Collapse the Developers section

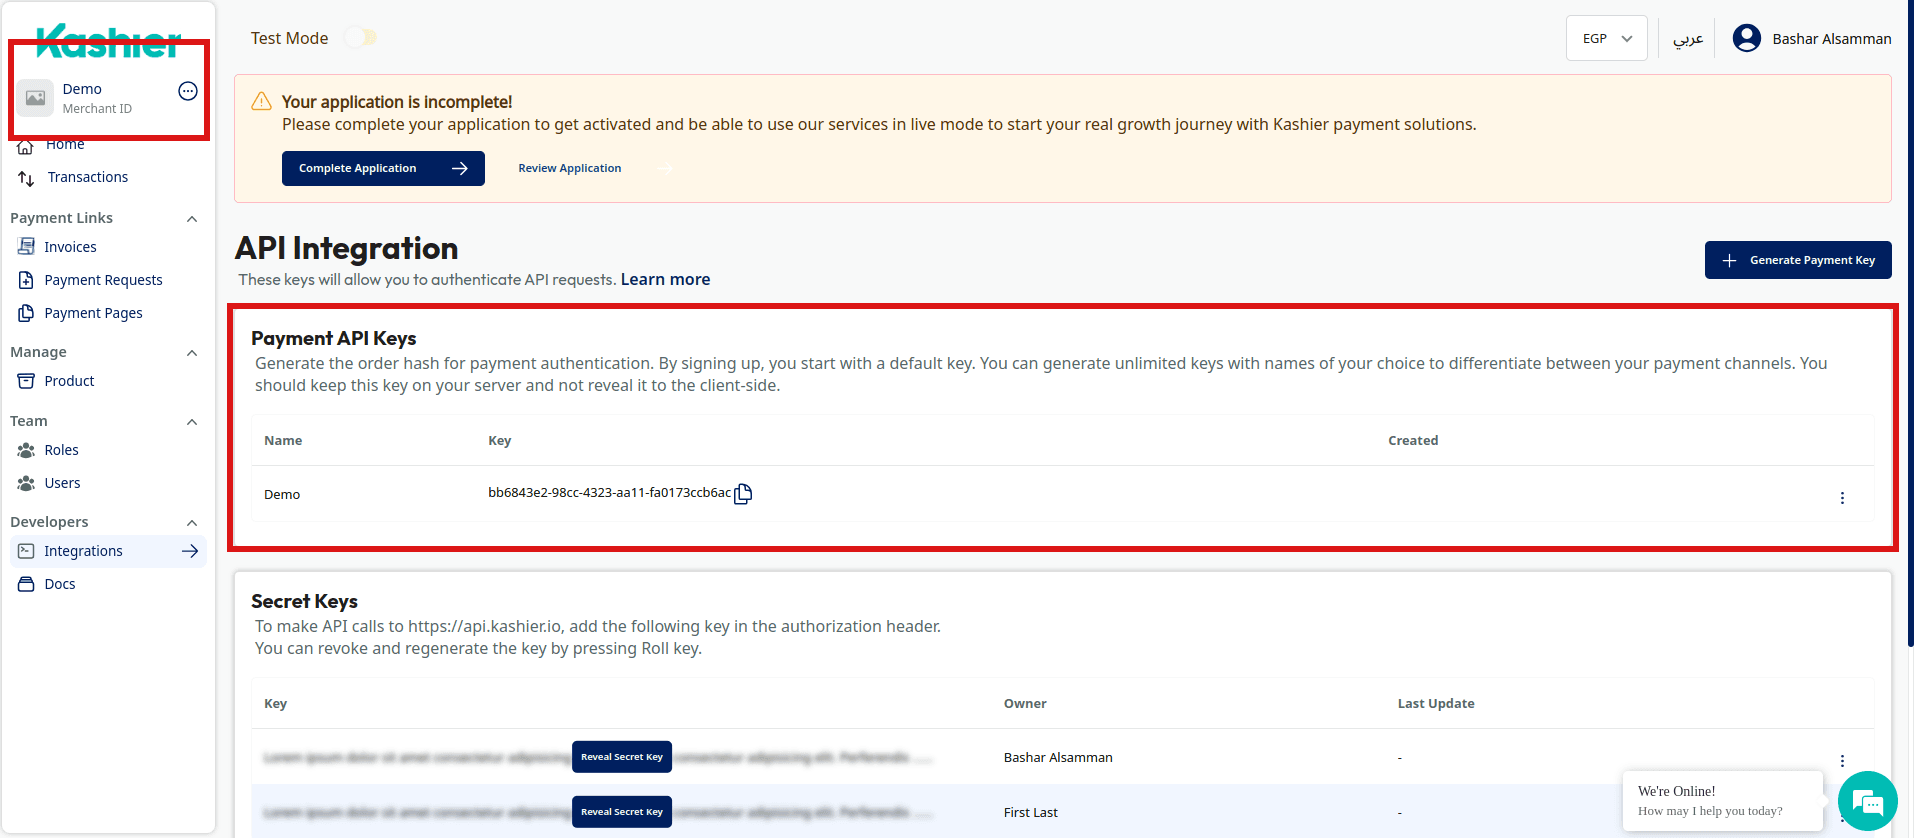(x=192, y=523)
